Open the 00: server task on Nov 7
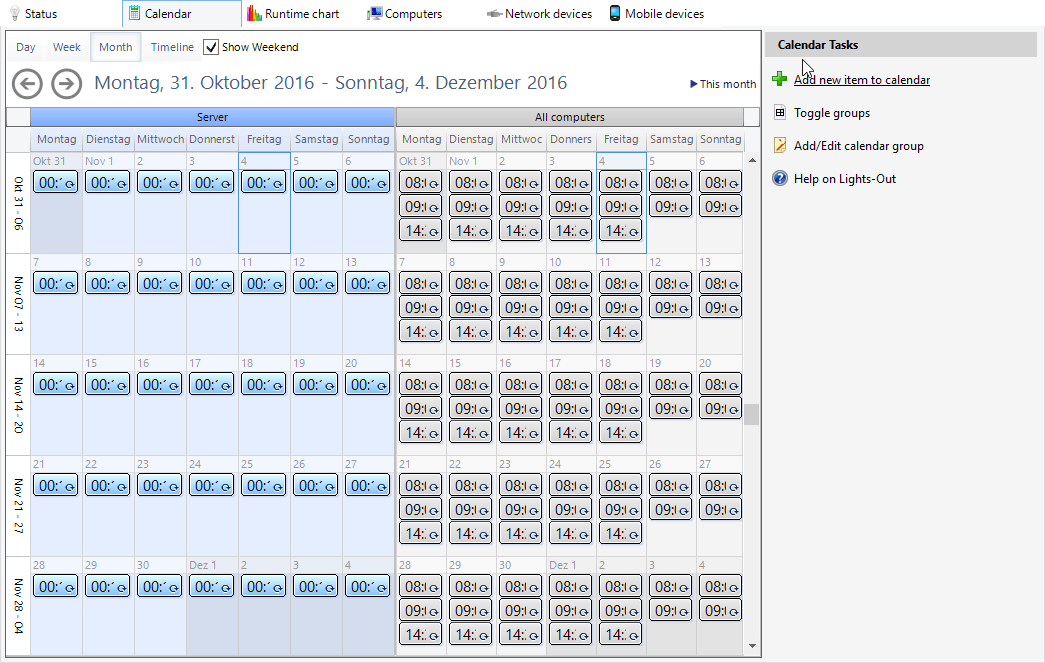The image size is (1045, 663). (x=55, y=283)
